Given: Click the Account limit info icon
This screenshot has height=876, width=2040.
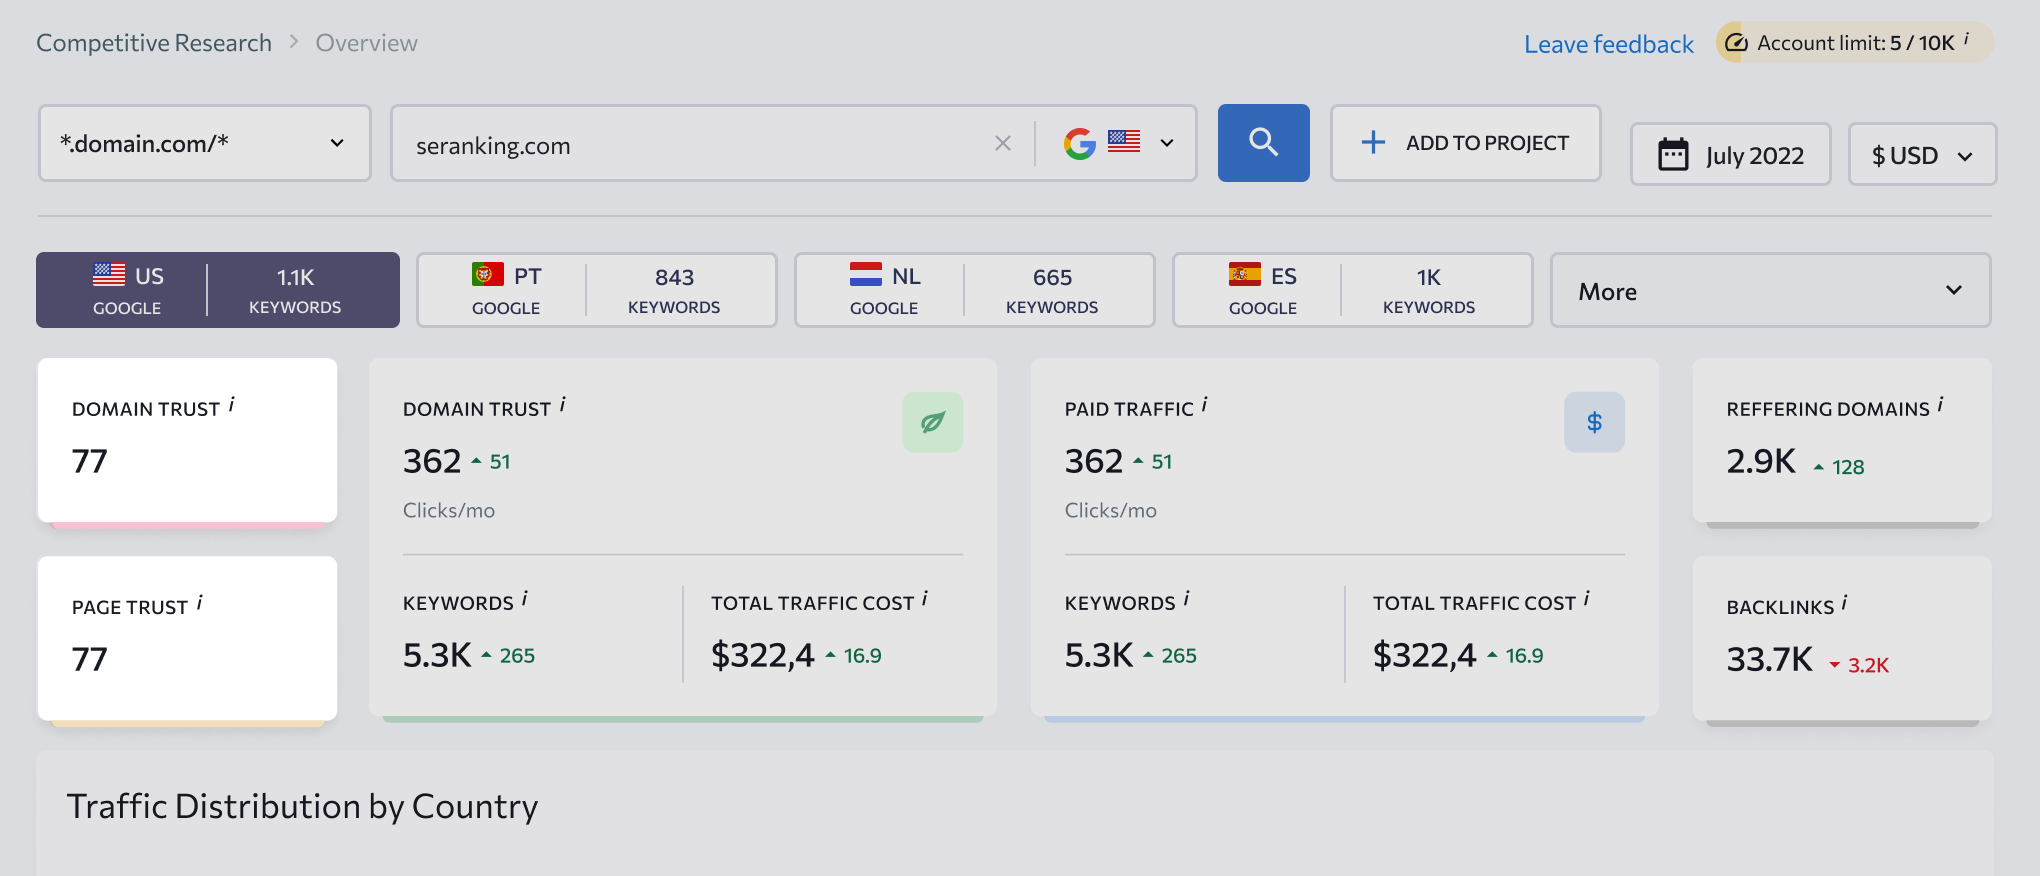Looking at the screenshot, I should point(1966,39).
